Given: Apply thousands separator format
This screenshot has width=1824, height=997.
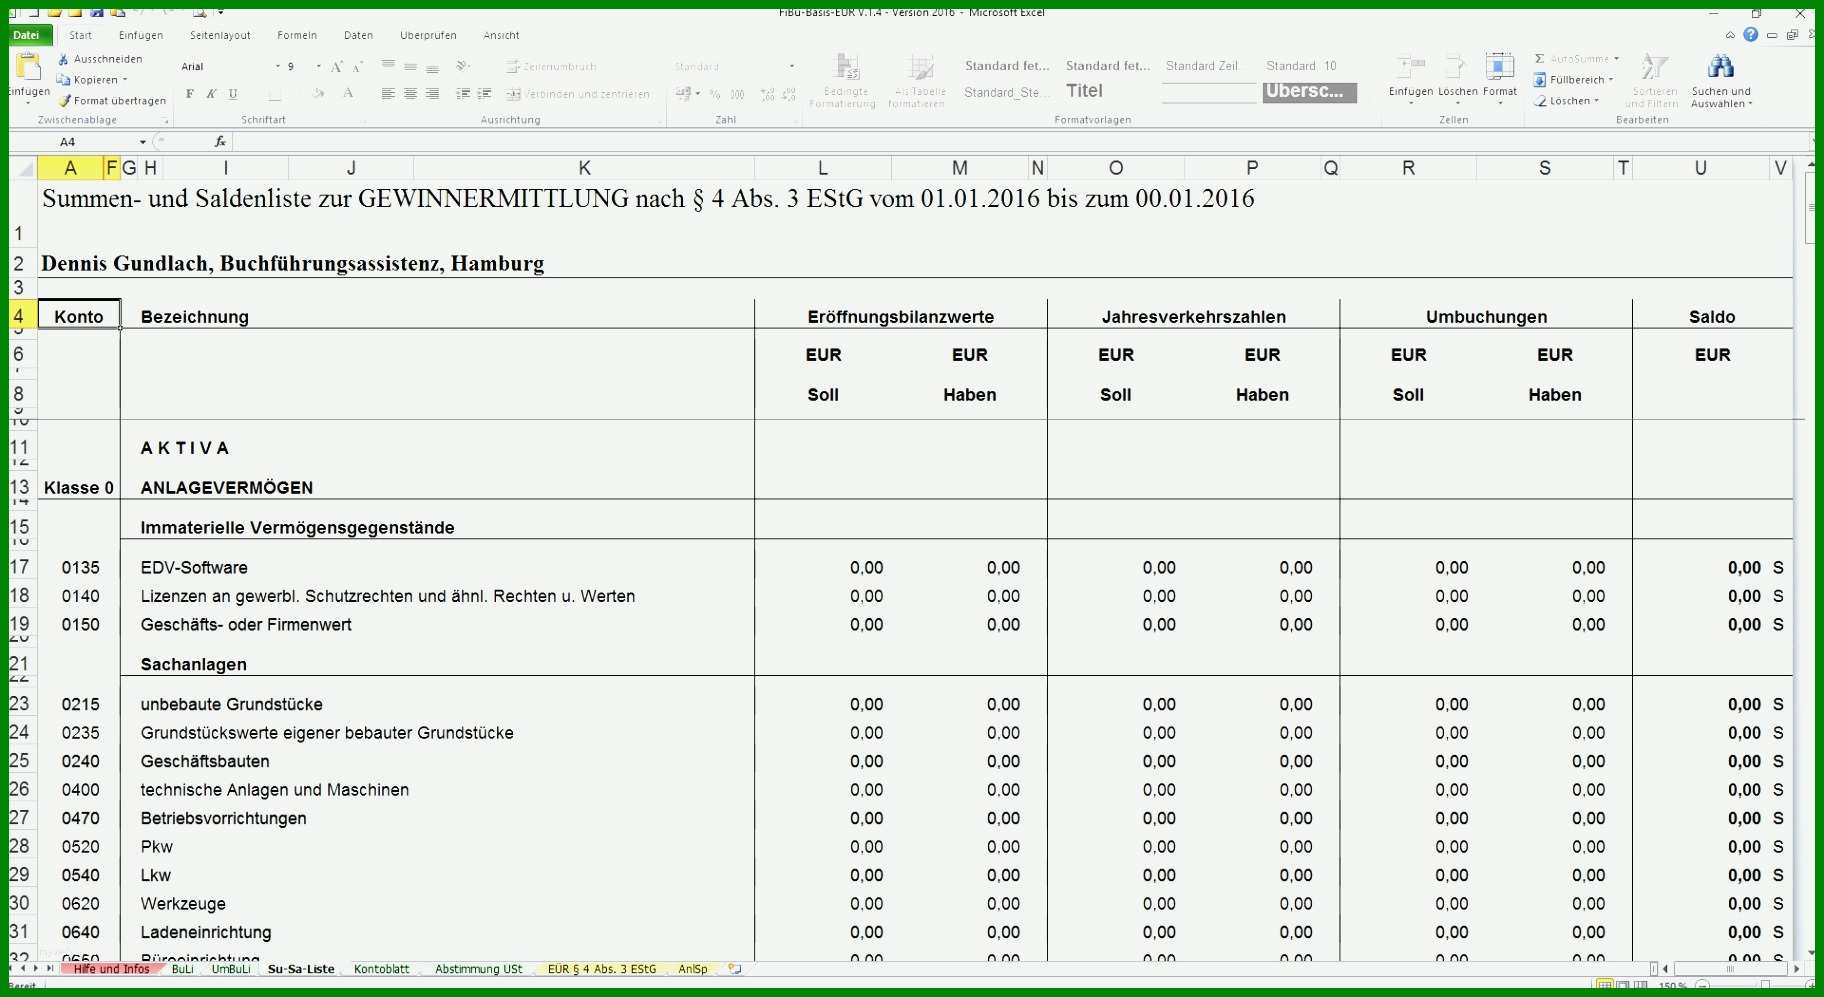Looking at the screenshot, I should pyautogui.click(x=737, y=94).
